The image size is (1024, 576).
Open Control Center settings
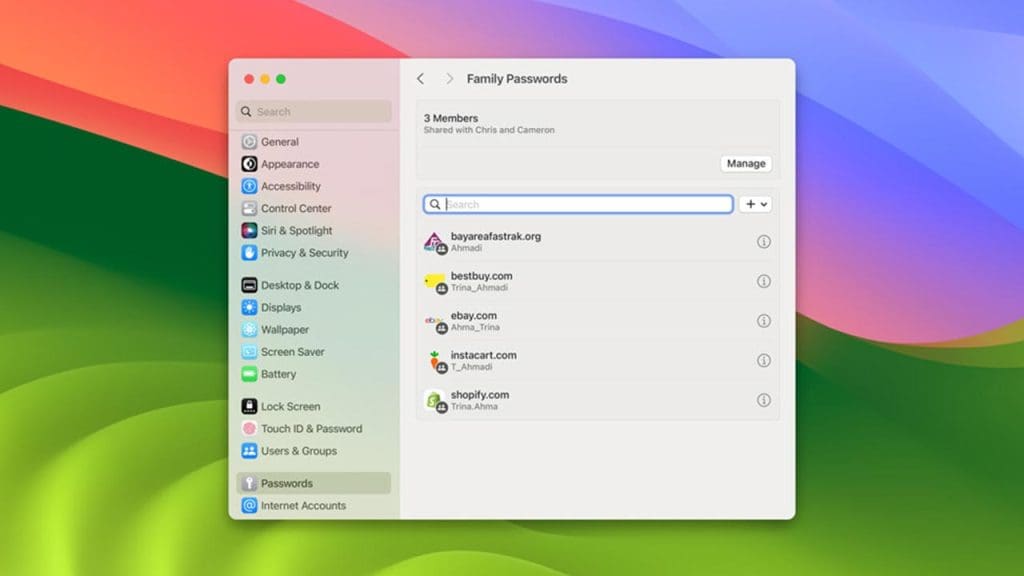point(248,208)
